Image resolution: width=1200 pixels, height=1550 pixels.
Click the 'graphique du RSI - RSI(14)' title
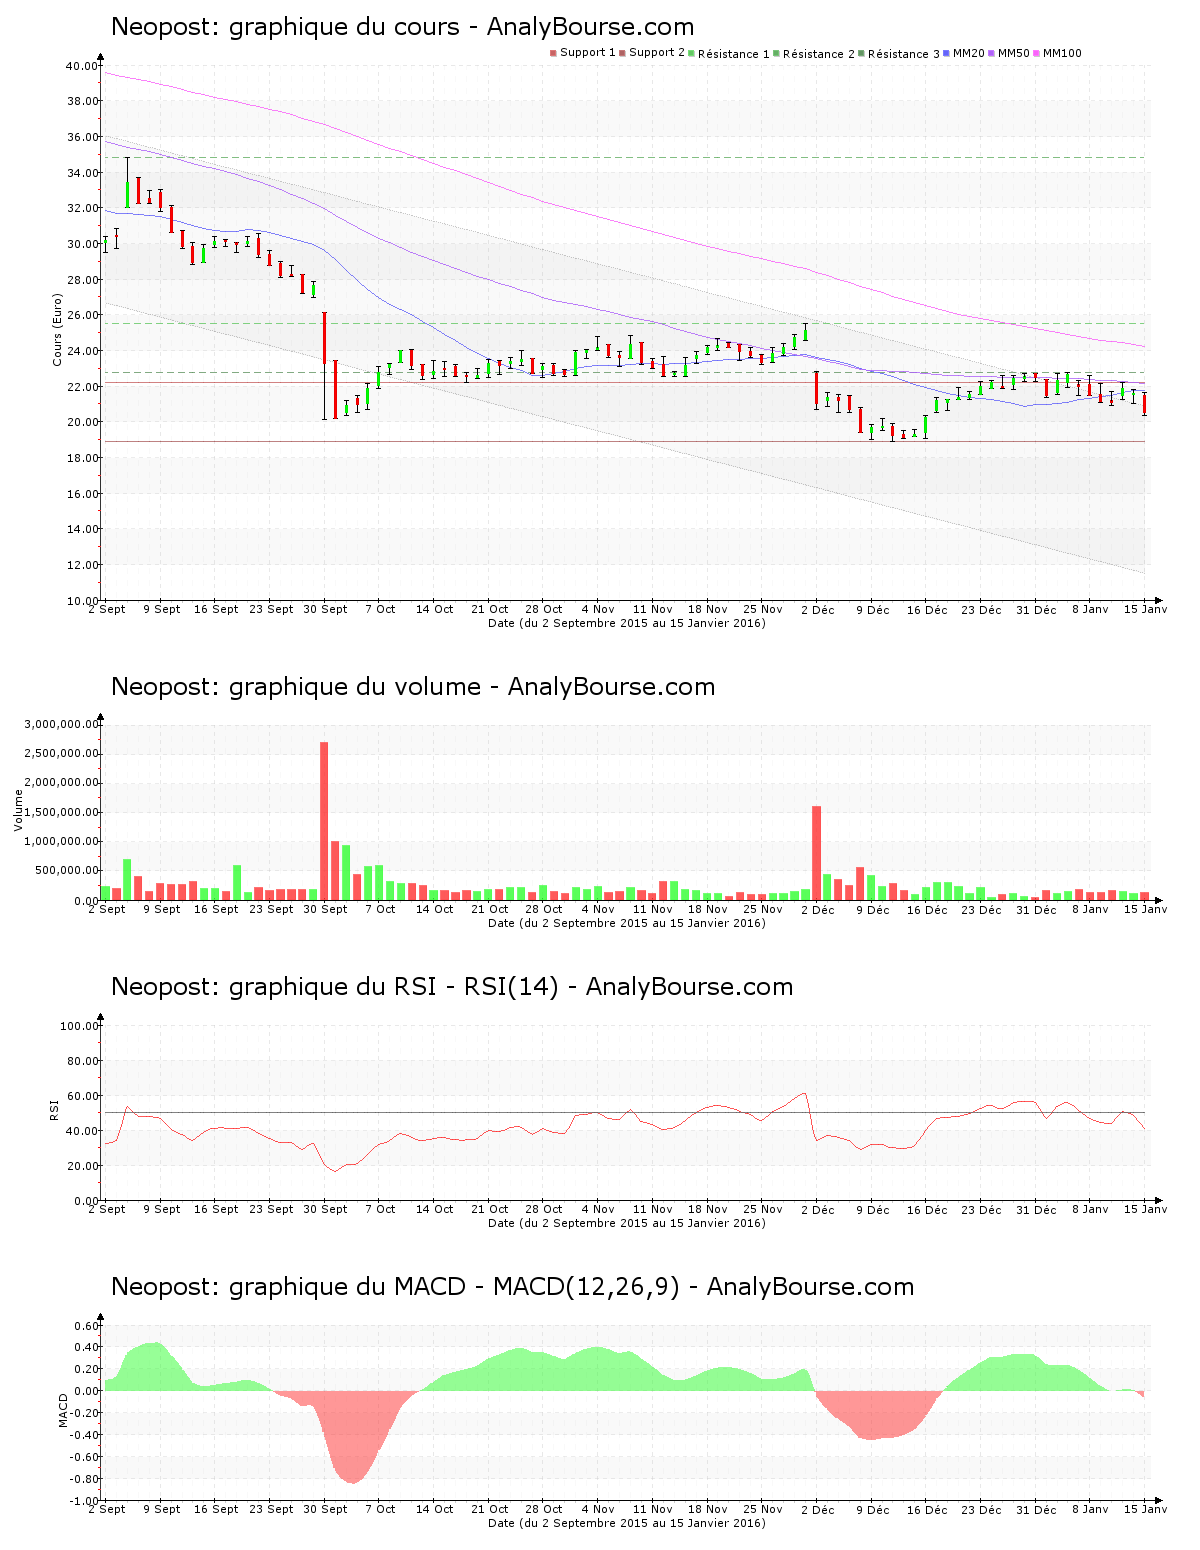(x=452, y=987)
